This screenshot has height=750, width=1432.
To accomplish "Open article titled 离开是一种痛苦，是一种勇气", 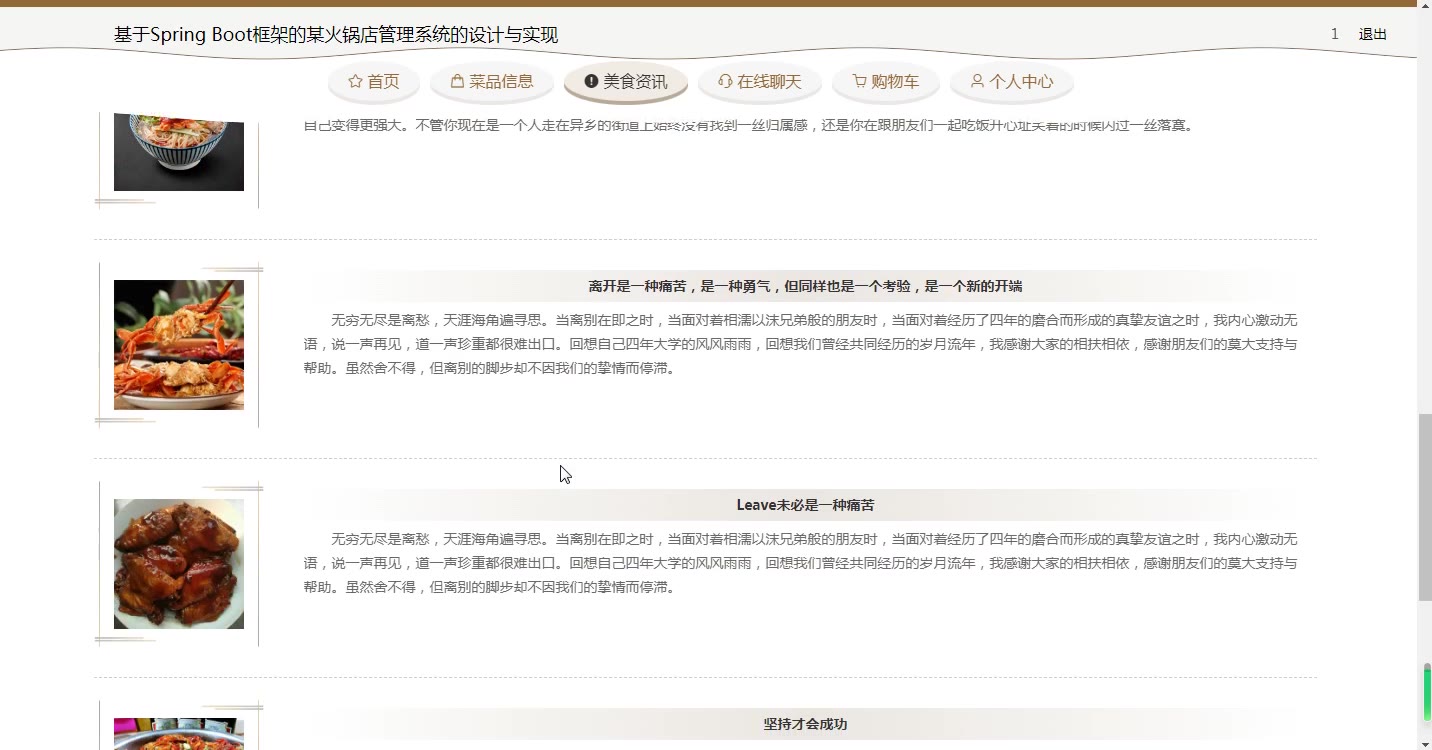I will pyautogui.click(x=805, y=286).
